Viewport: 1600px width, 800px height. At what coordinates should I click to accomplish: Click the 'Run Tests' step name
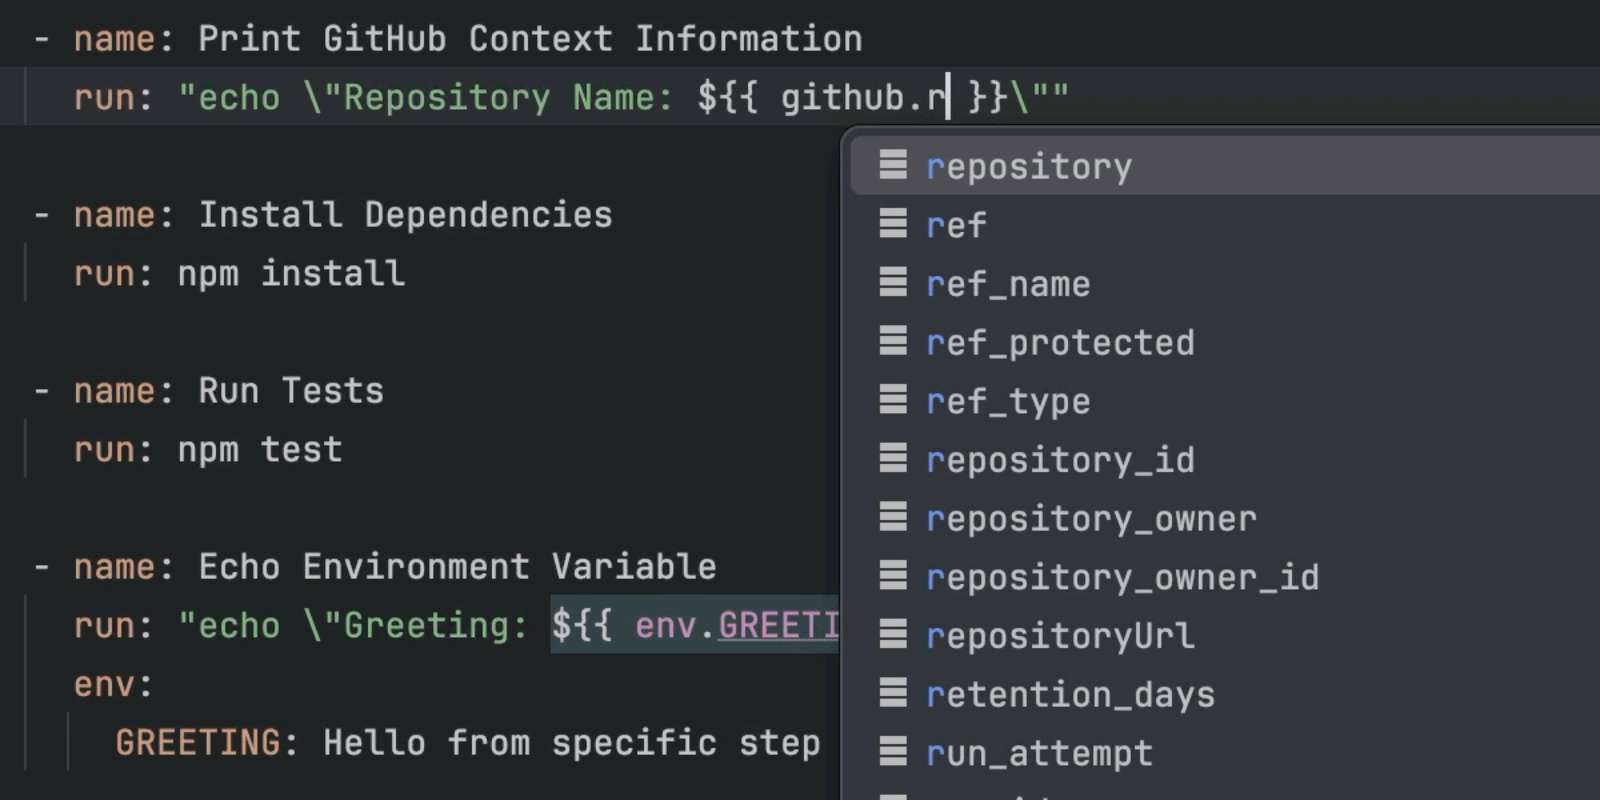point(291,391)
